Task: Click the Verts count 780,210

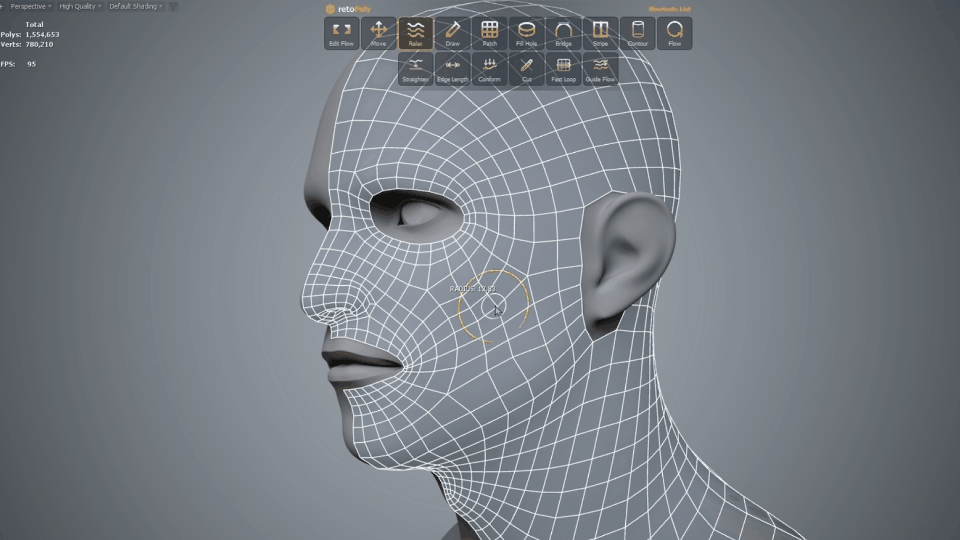Action: [x=39, y=44]
